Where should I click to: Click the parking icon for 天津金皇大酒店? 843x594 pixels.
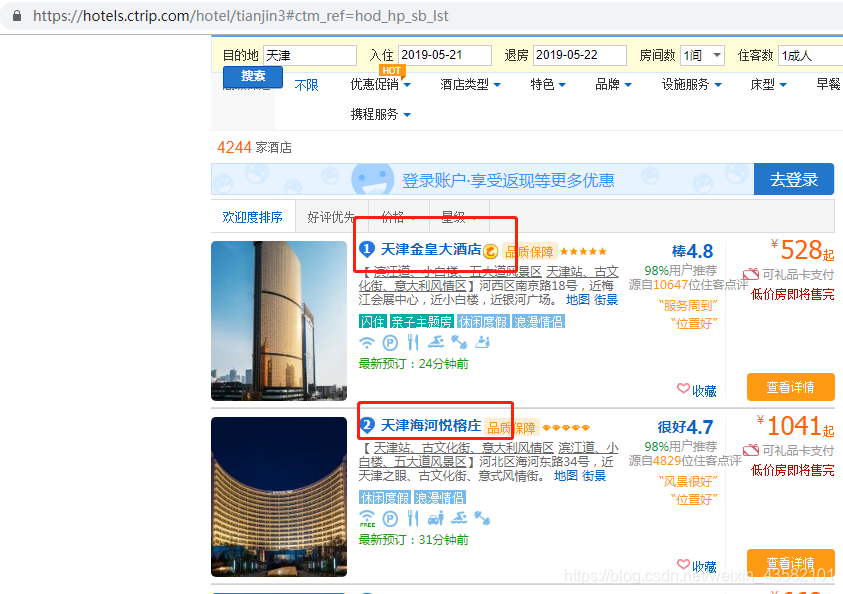[x=390, y=342]
